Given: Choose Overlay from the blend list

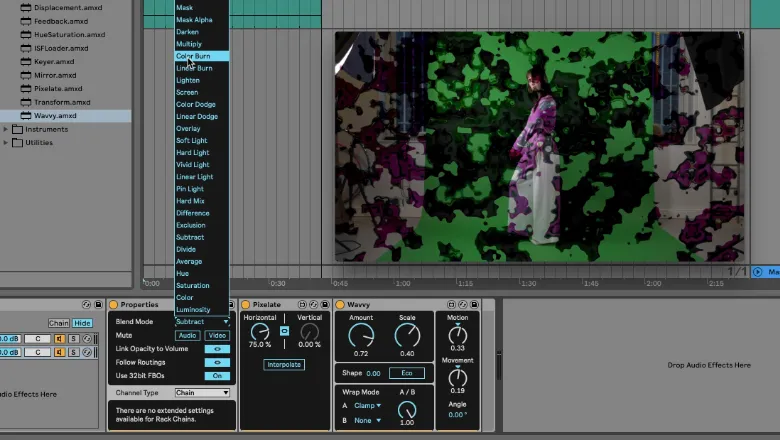Looking at the screenshot, I should pos(189,129).
